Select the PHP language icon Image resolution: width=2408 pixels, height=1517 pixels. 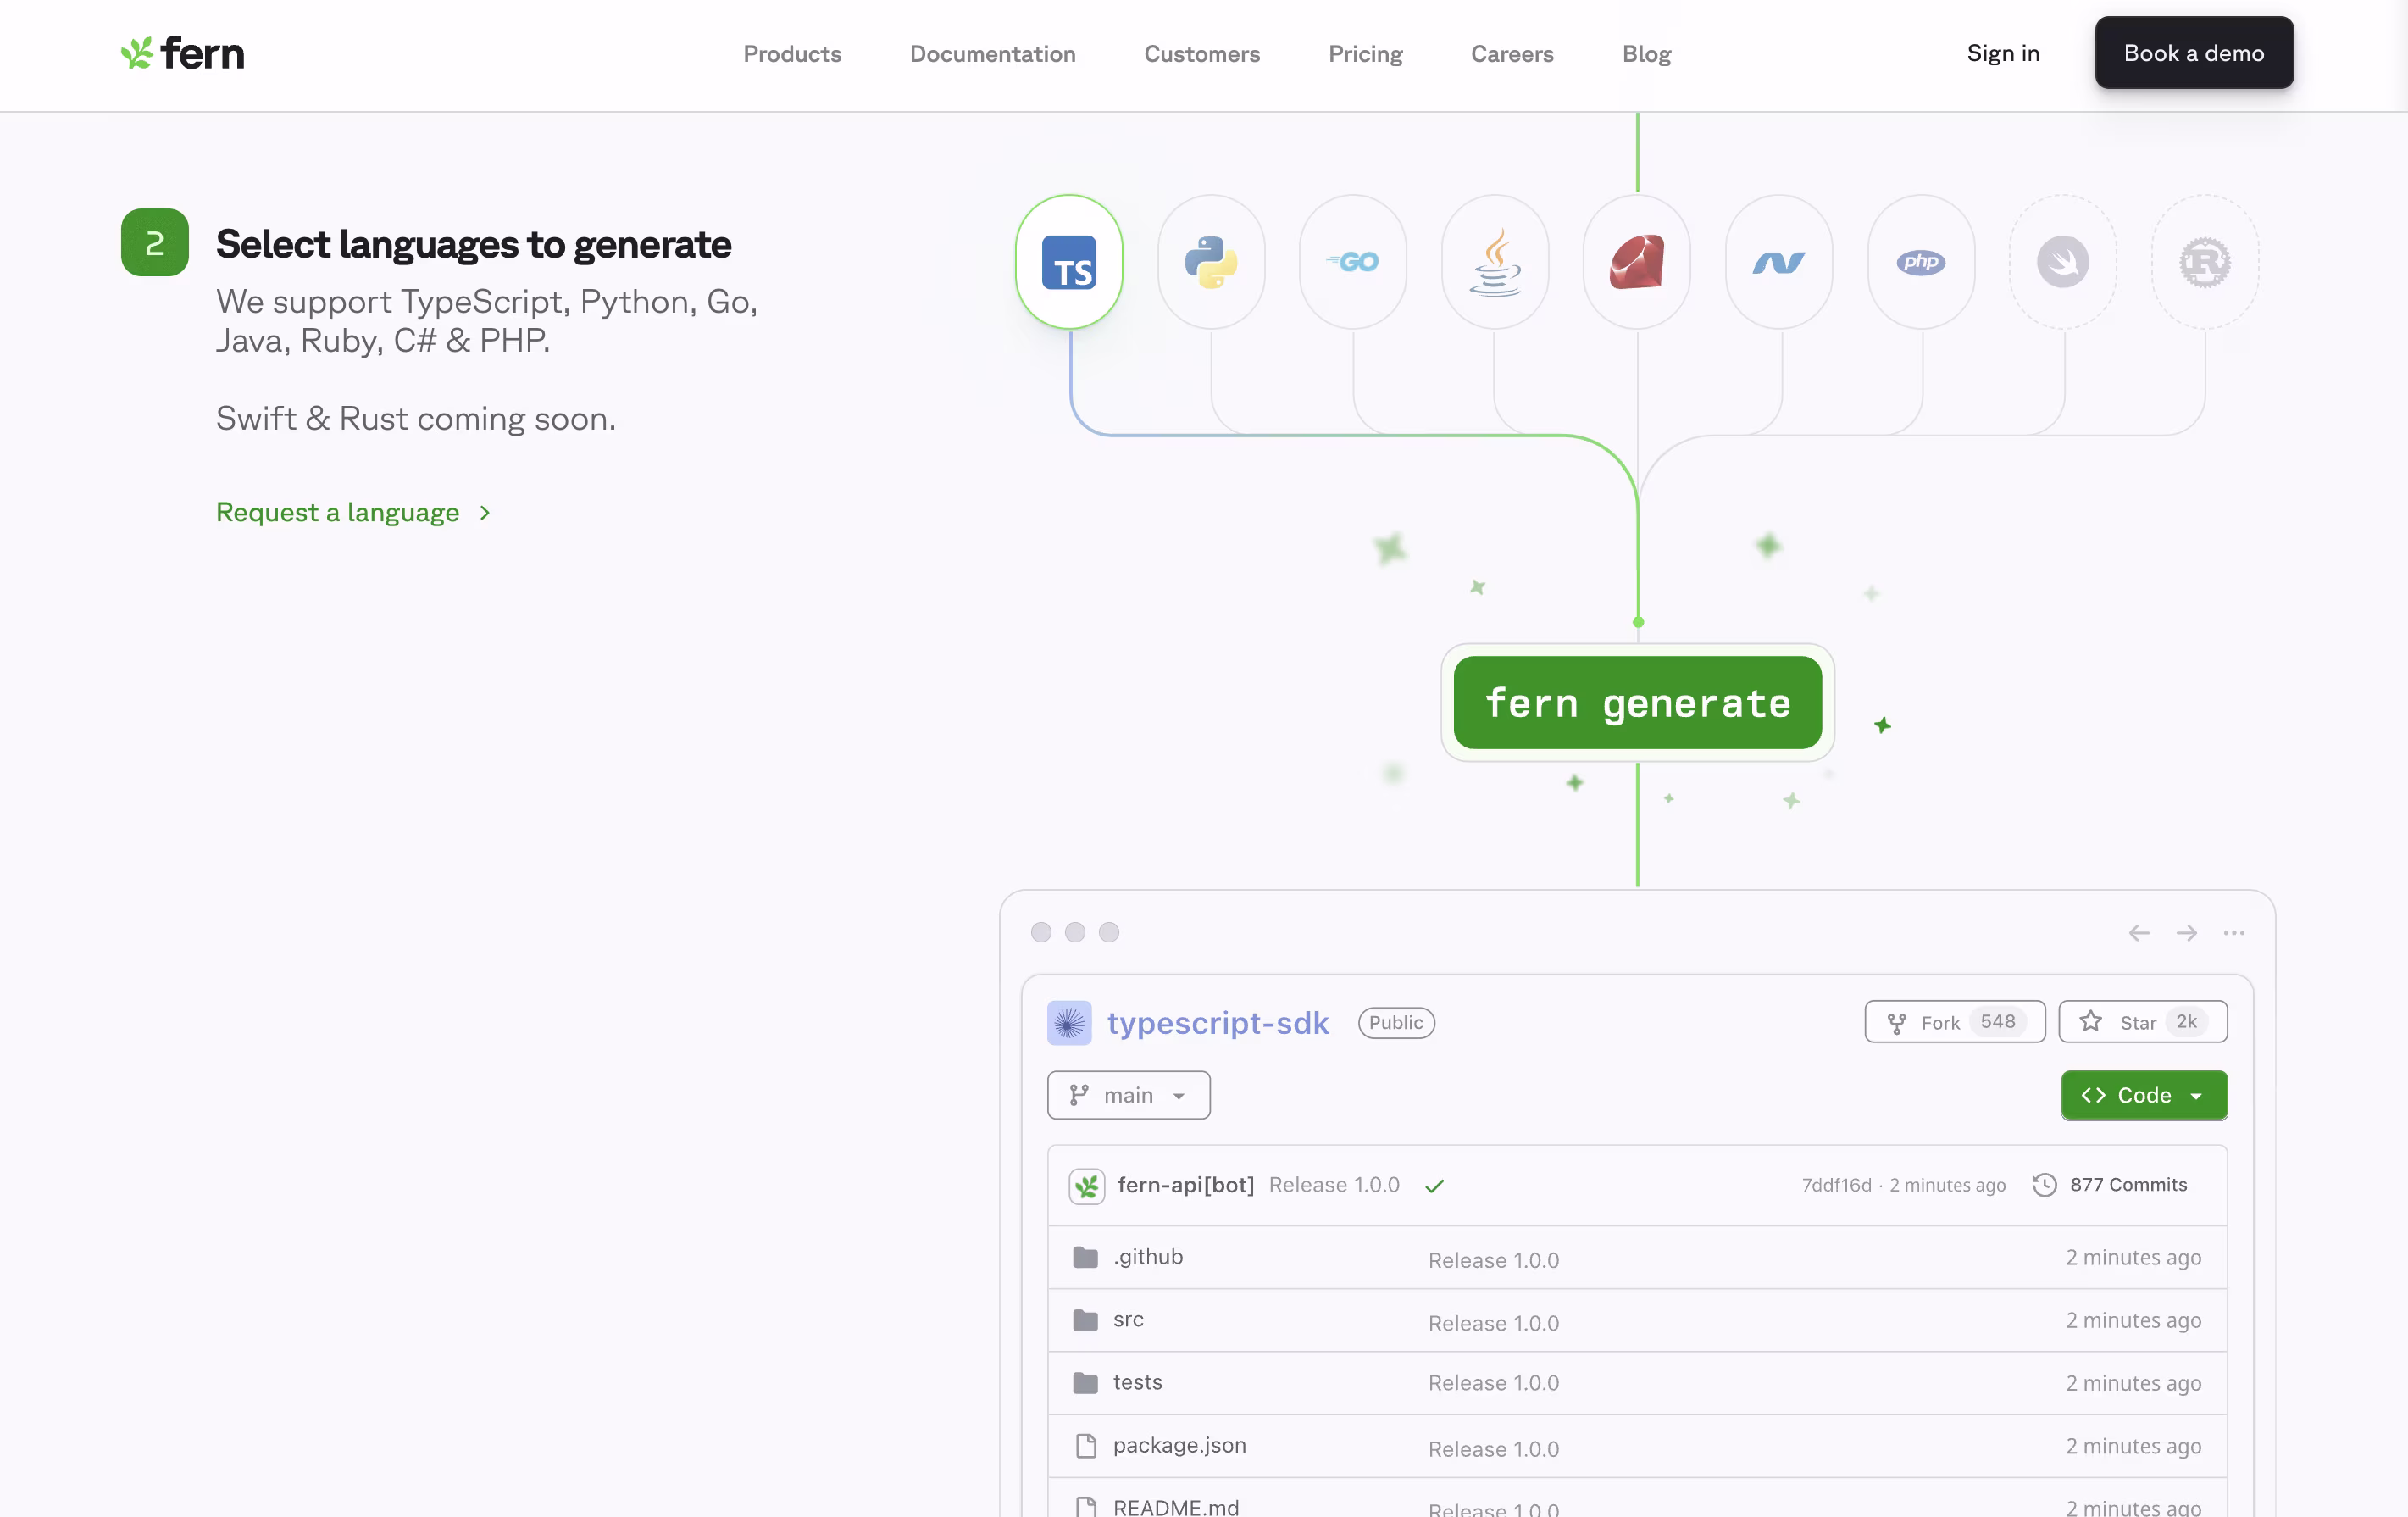(1920, 262)
